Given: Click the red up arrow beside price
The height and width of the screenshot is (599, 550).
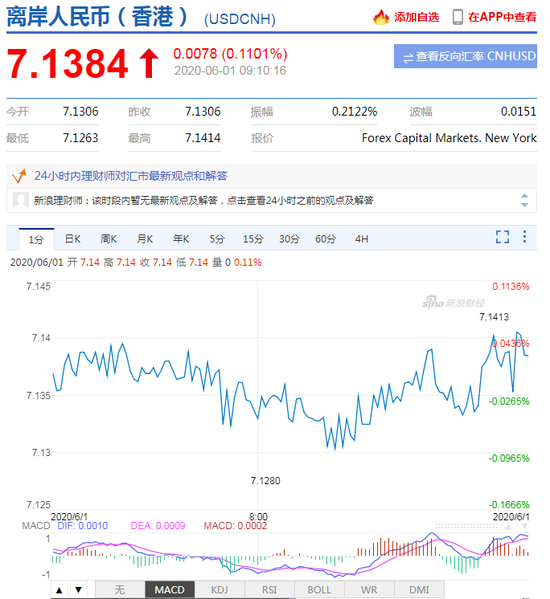Looking at the screenshot, I should pos(149,63).
